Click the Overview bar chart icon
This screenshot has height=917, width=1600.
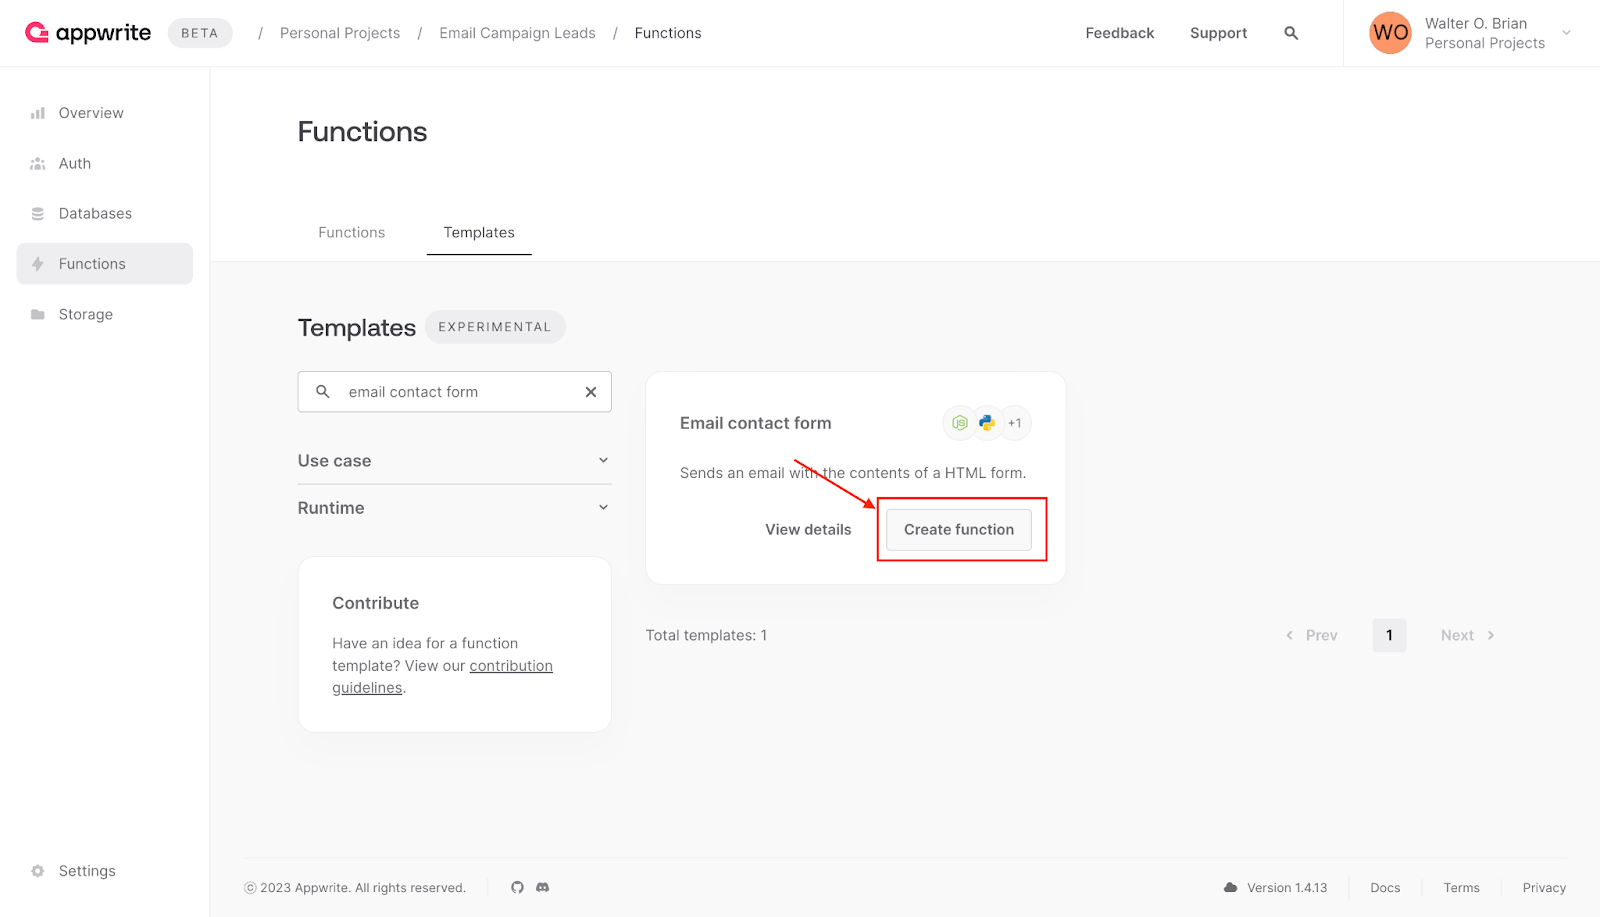38,113
